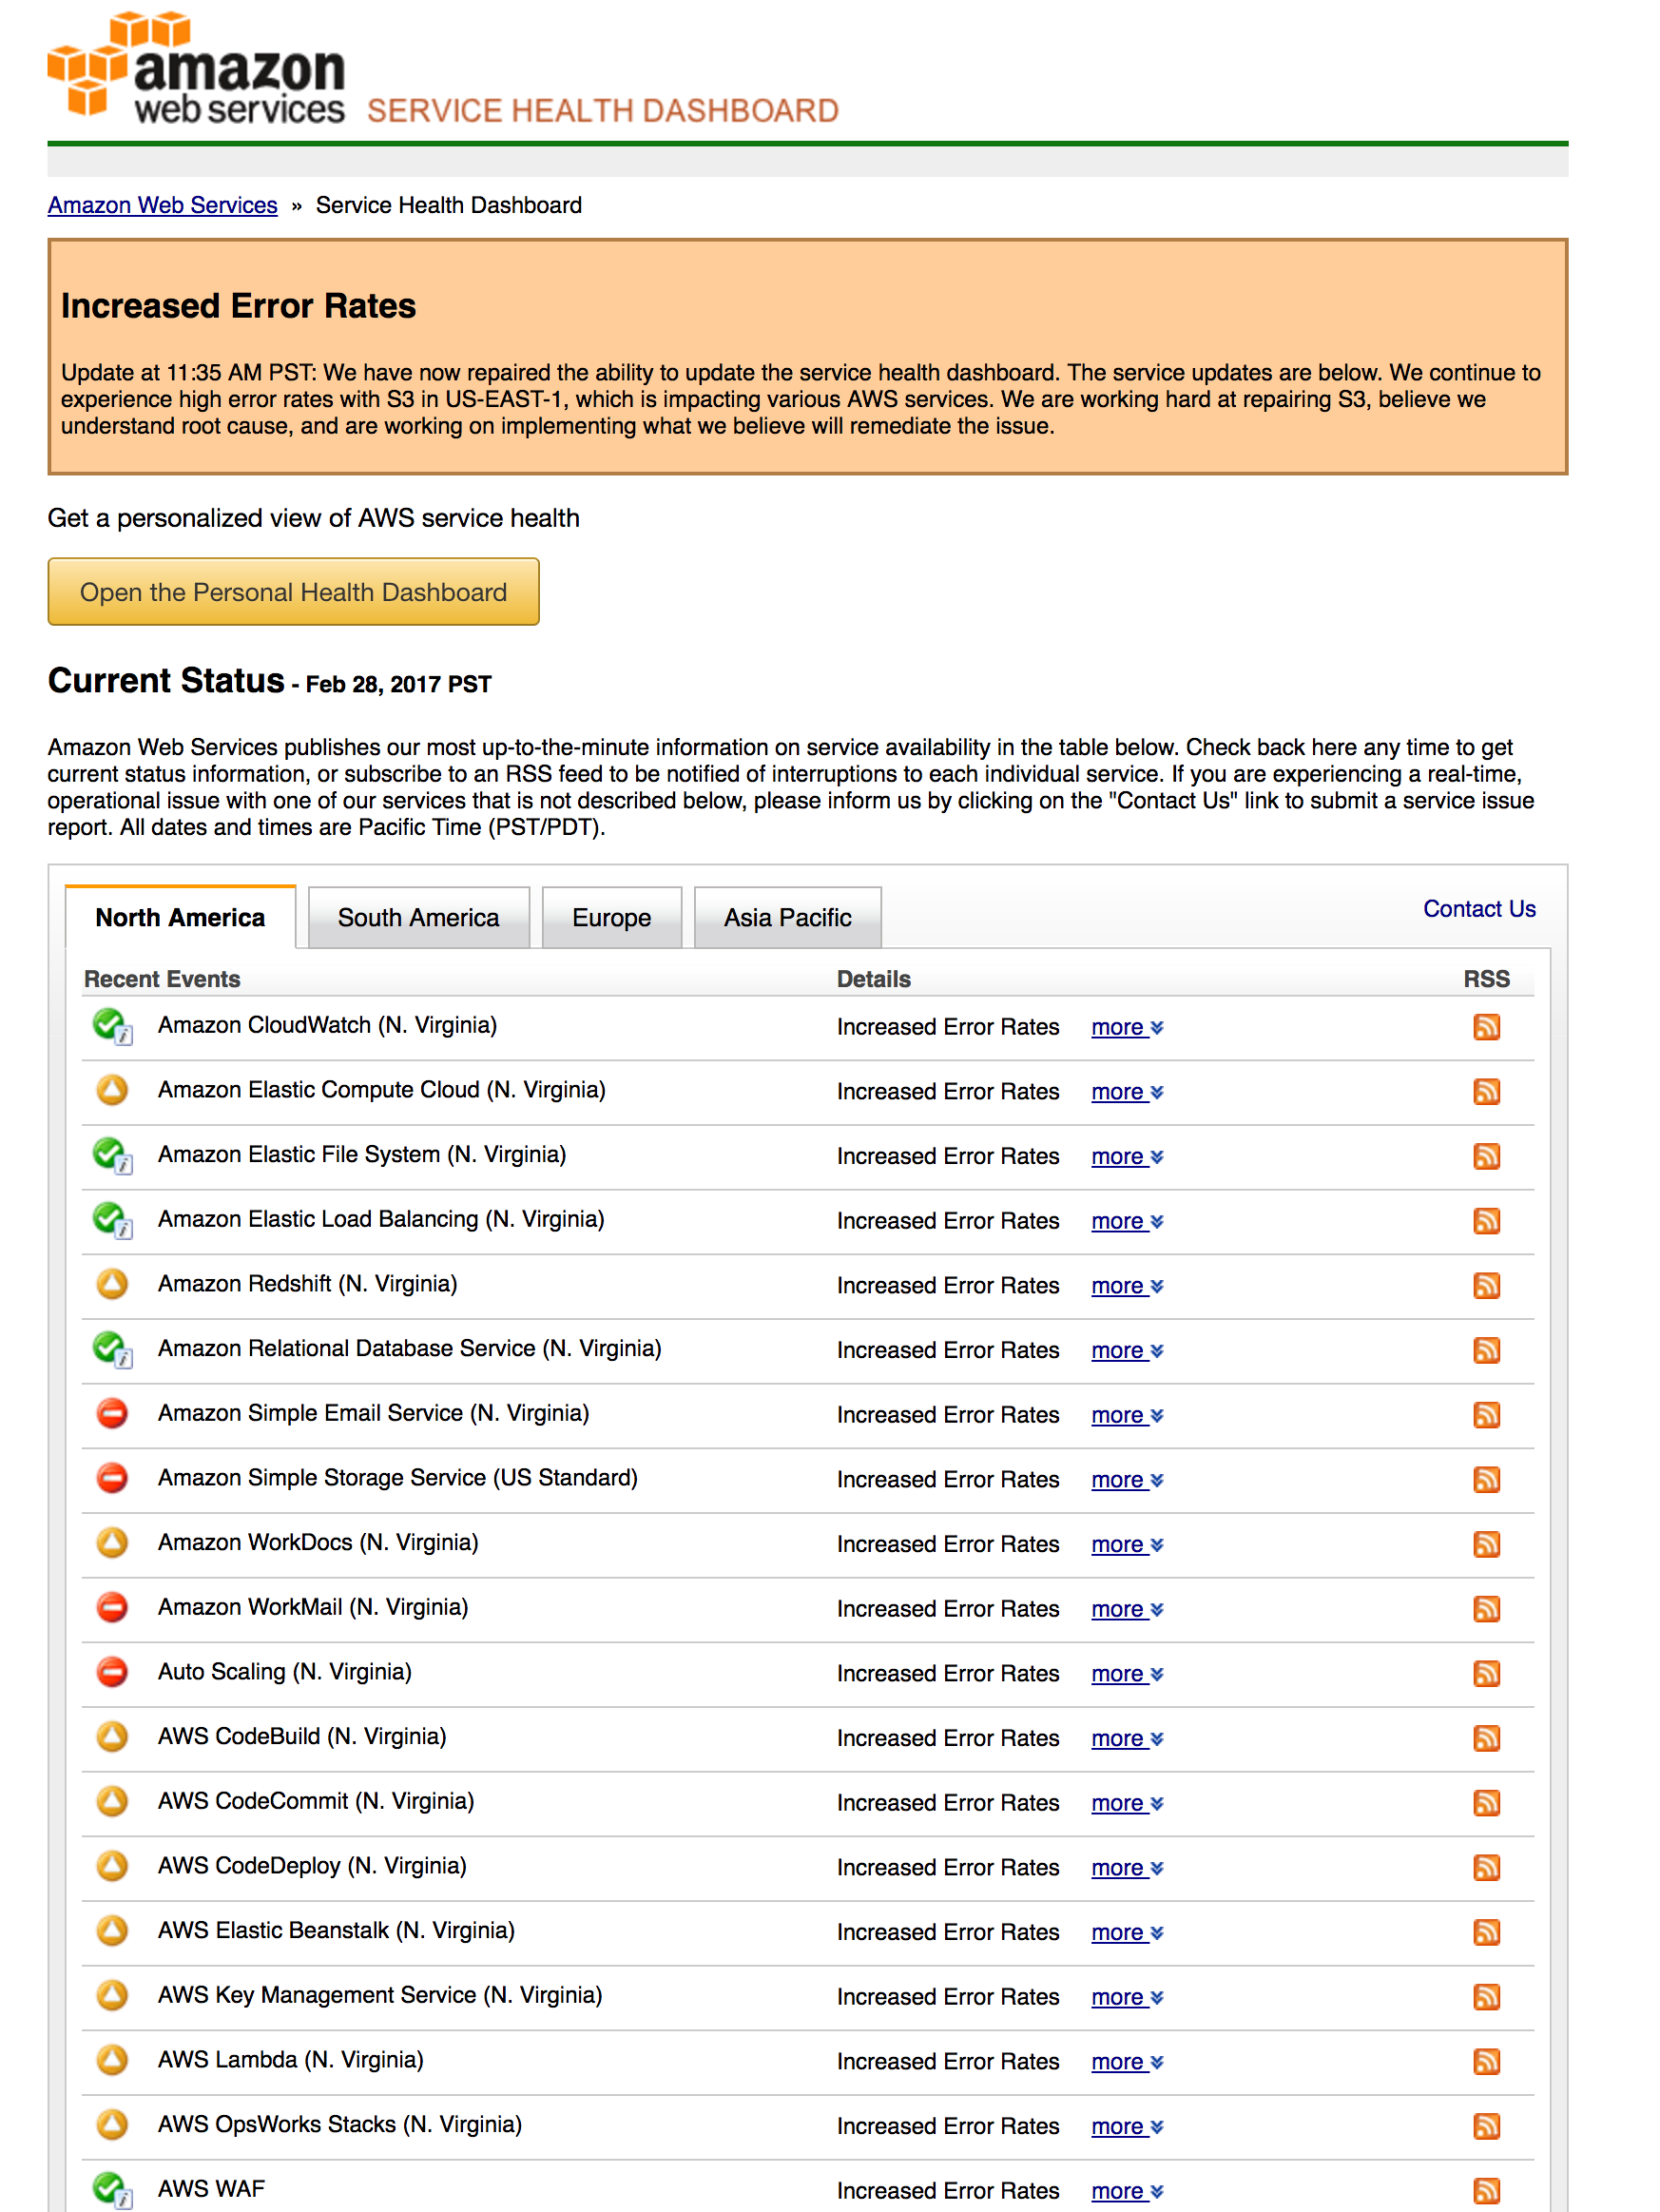Open the Personal Health Dashboard
The image size is (1660, 2212).
293,592
